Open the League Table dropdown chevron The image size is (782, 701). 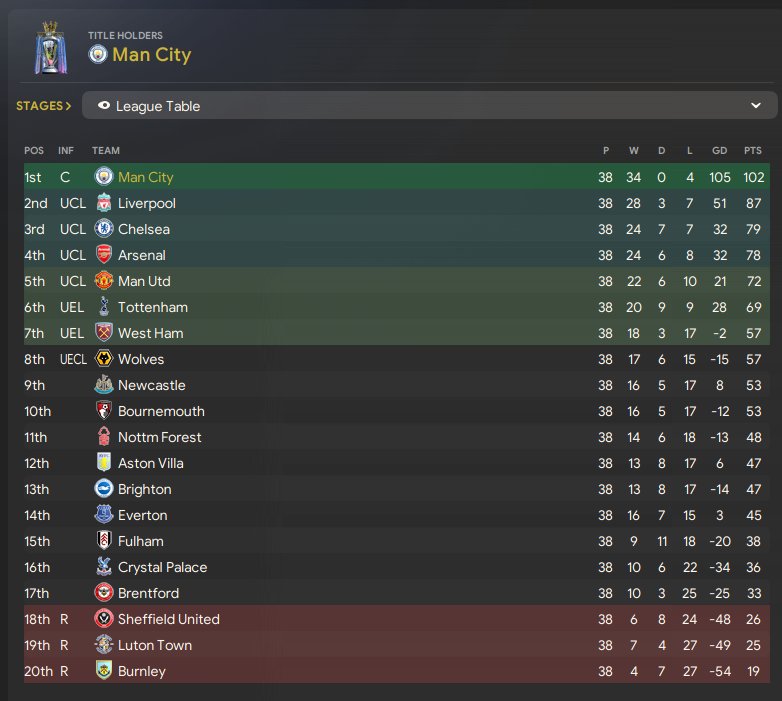pyautogui.click(x=755, y=106)
